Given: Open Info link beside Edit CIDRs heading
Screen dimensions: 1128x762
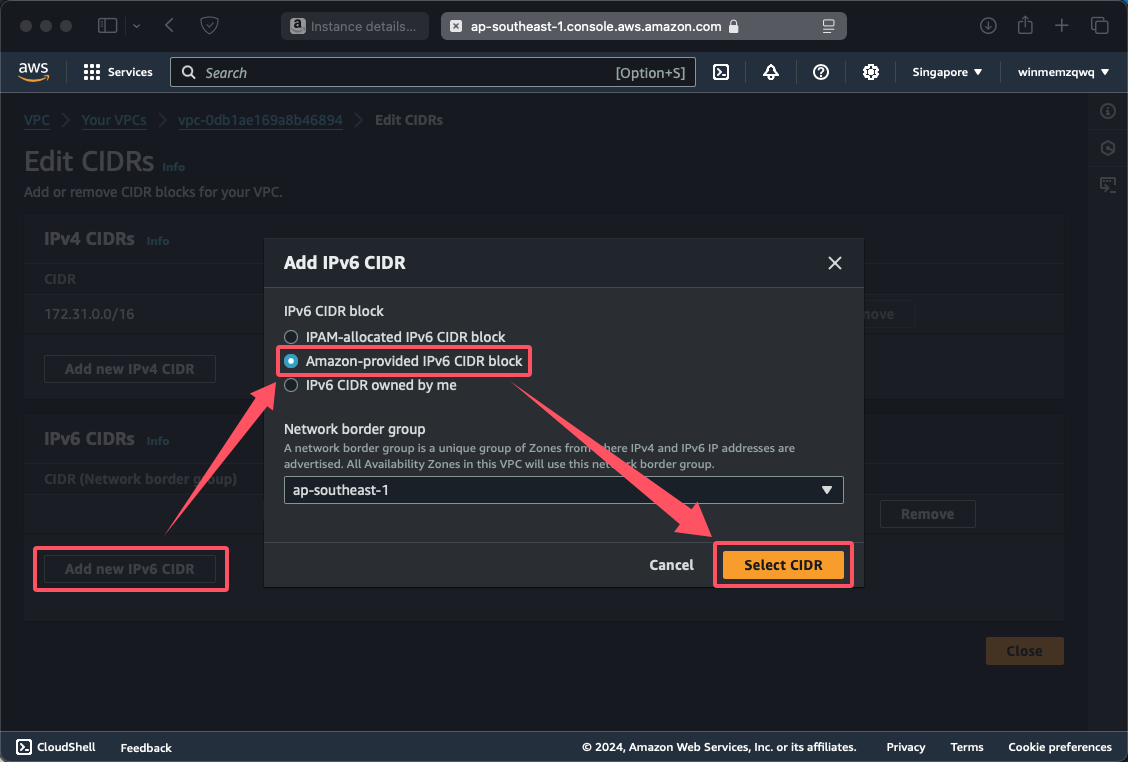Looking at the screenshot, I should click(173, 167).
